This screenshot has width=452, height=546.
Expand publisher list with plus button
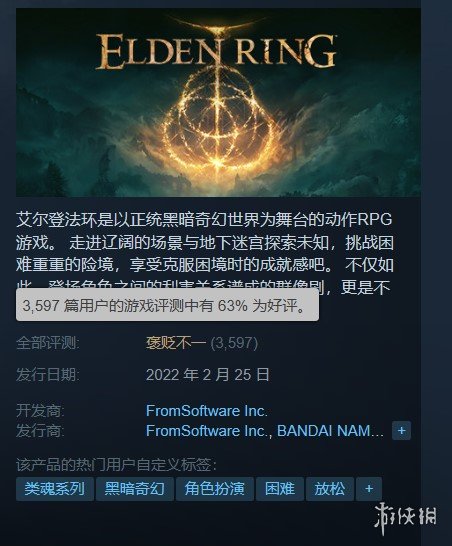click(402, 431)
